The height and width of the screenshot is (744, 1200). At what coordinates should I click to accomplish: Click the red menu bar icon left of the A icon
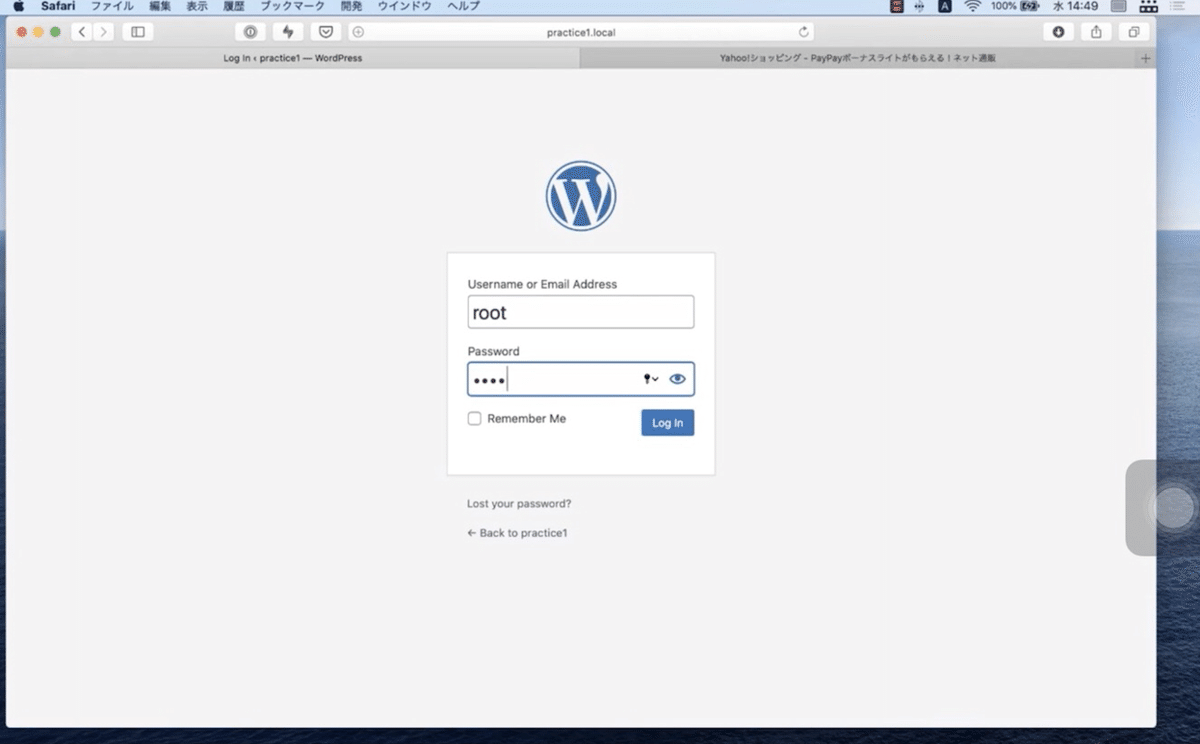(x=897, y=6)
